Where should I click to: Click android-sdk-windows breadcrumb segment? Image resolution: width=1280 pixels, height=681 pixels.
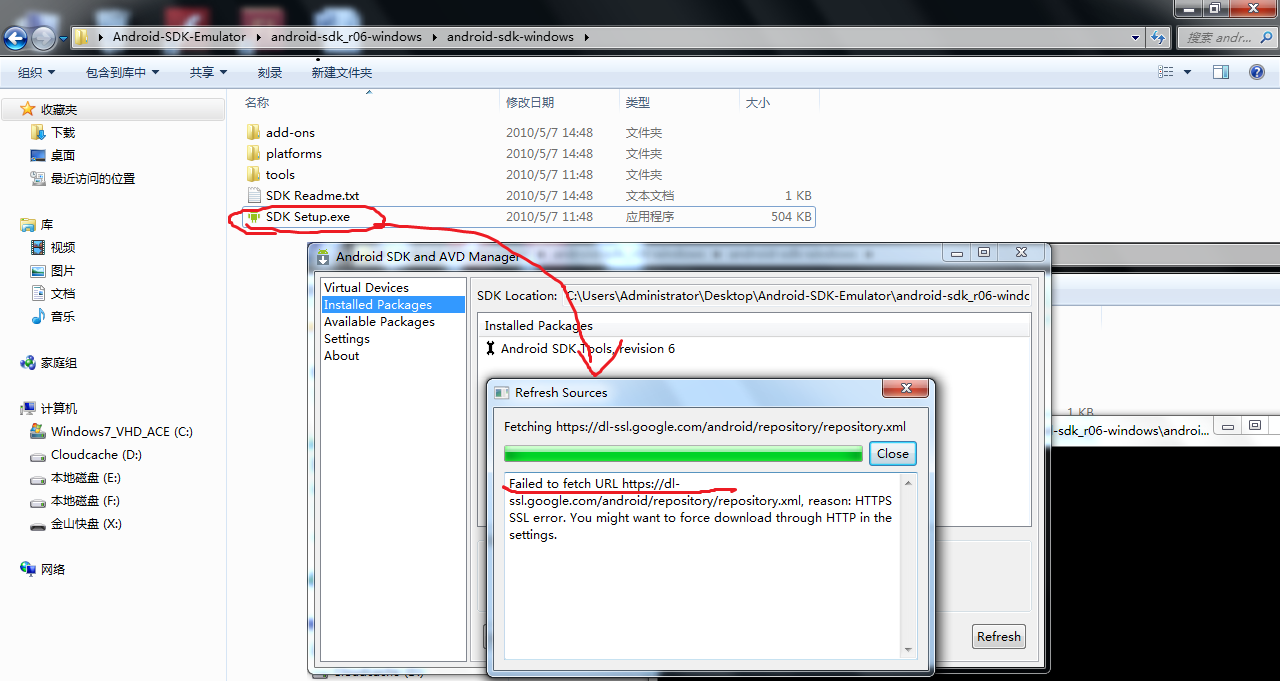click(510, 37)
